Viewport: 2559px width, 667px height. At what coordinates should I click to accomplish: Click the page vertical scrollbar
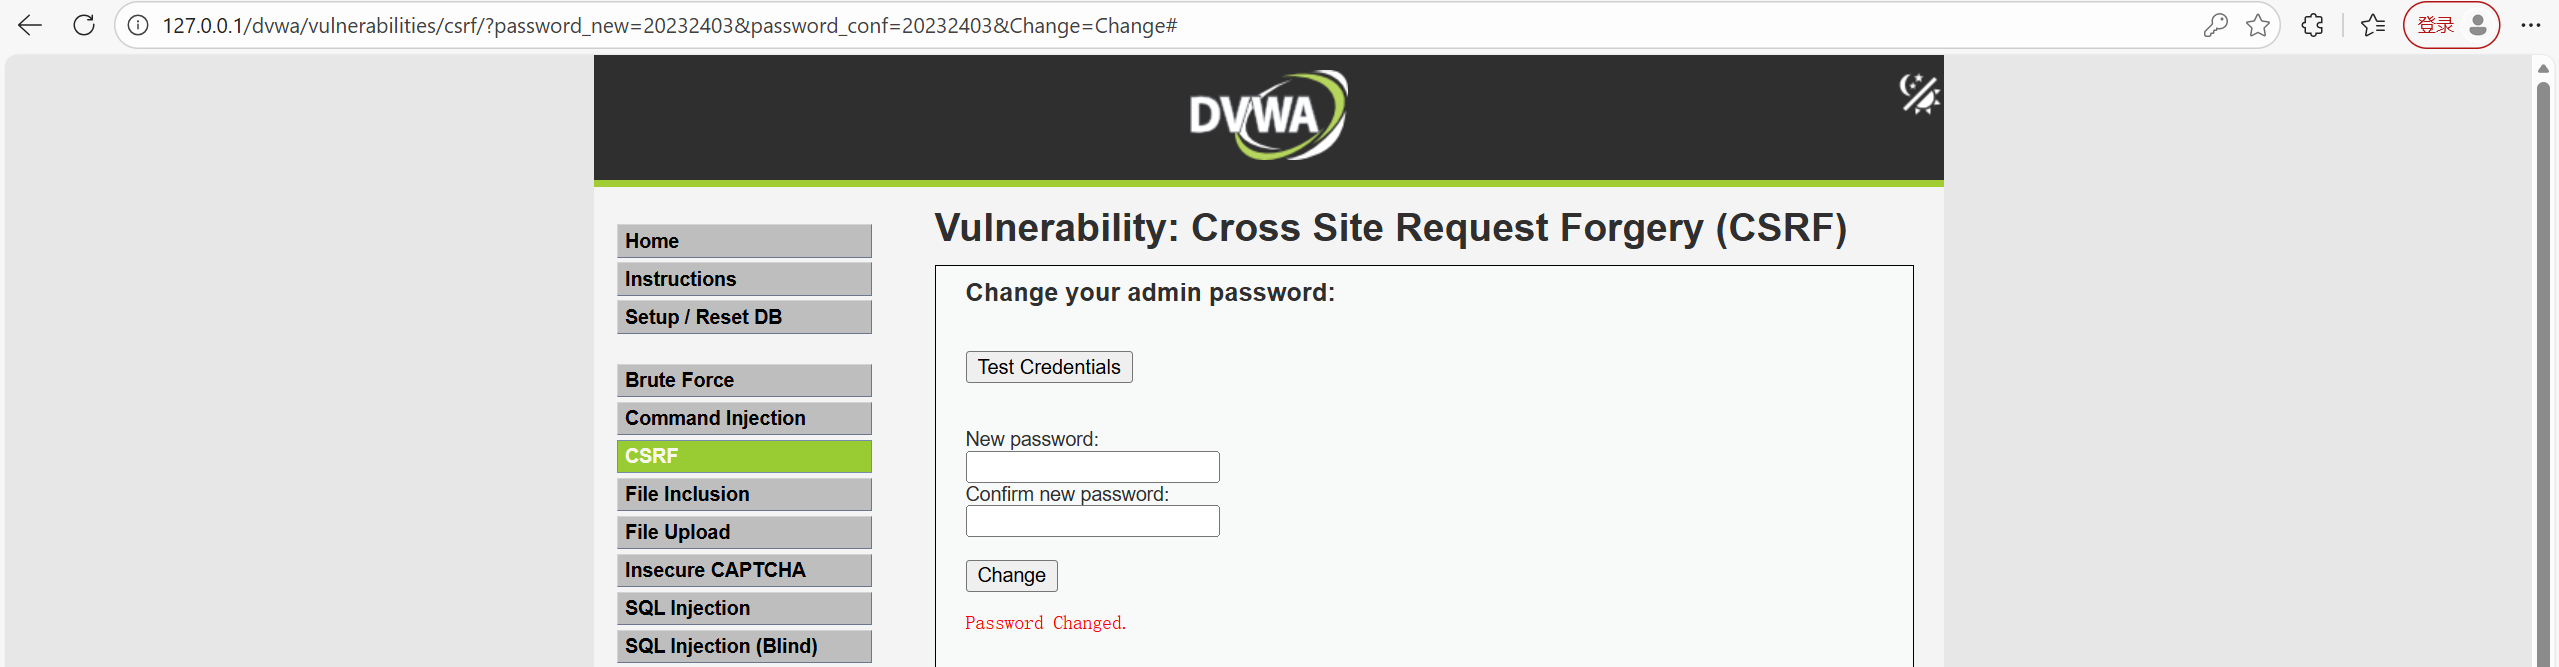click(x=2543, y=370)
